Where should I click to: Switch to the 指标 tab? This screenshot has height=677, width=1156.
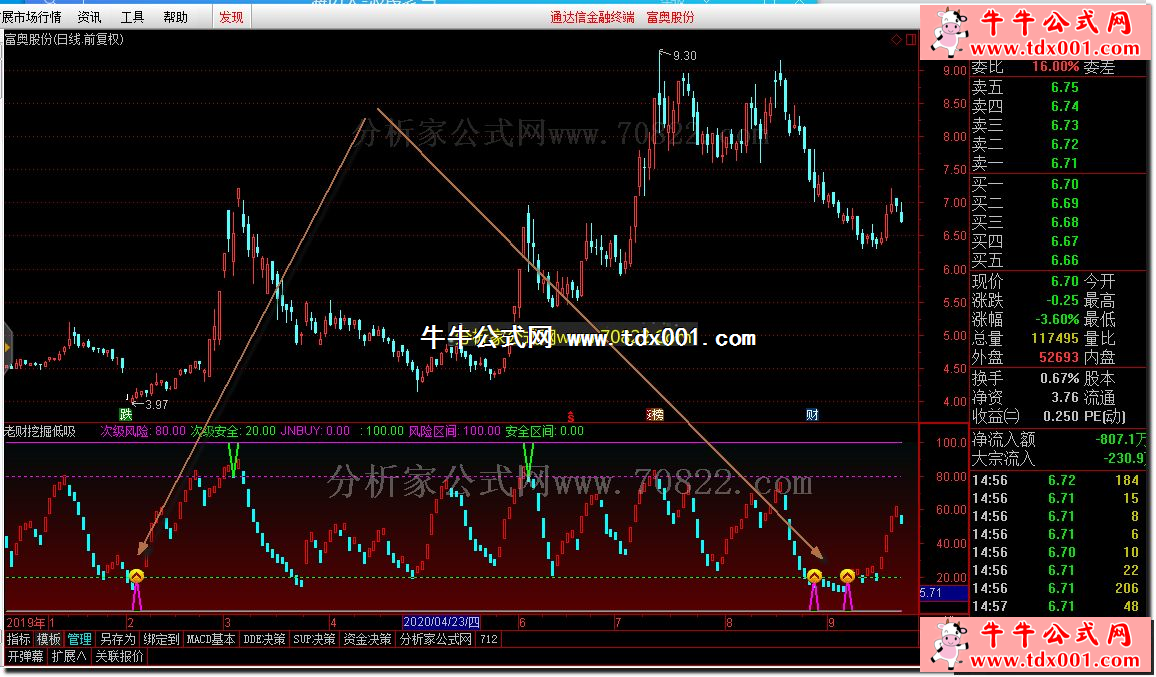pos(19,639)
